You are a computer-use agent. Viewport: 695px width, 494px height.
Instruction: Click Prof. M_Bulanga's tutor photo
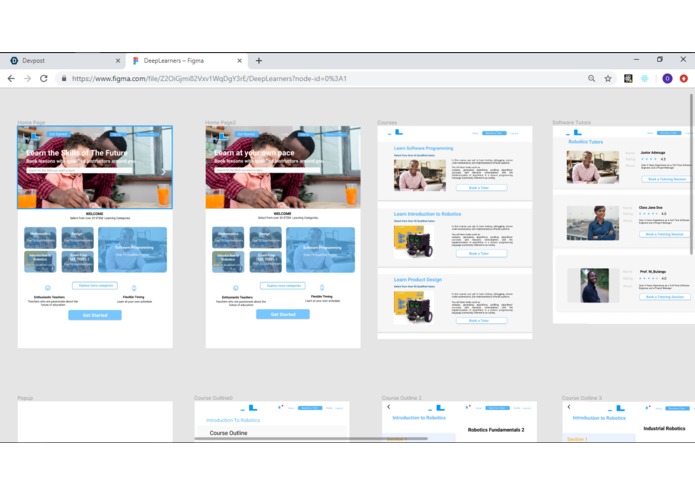(x=594, y=285)
